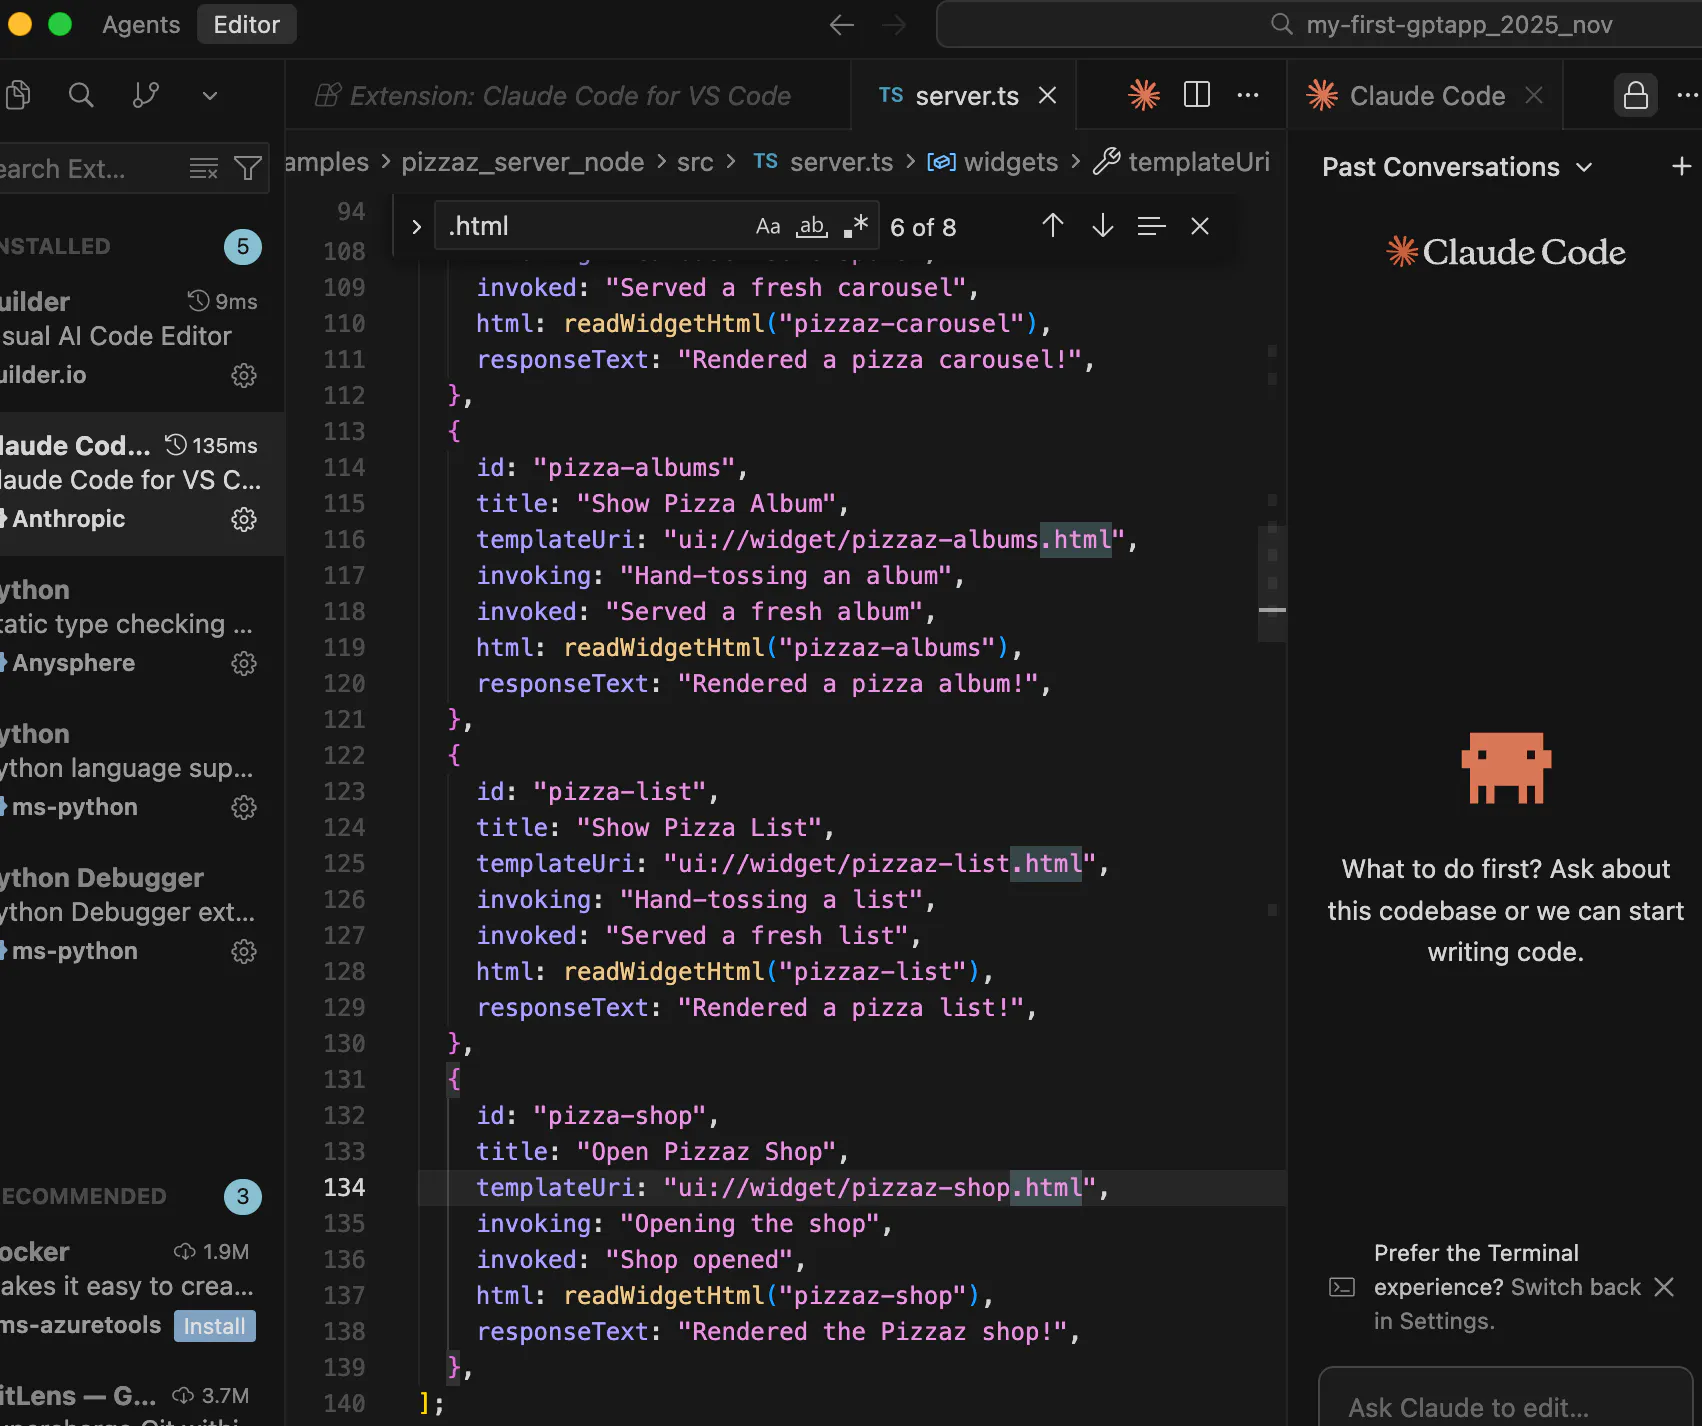Expand the sidebar views chevron dropdown
Screen dimensions: 1702x1426
(x=210, y=95)
